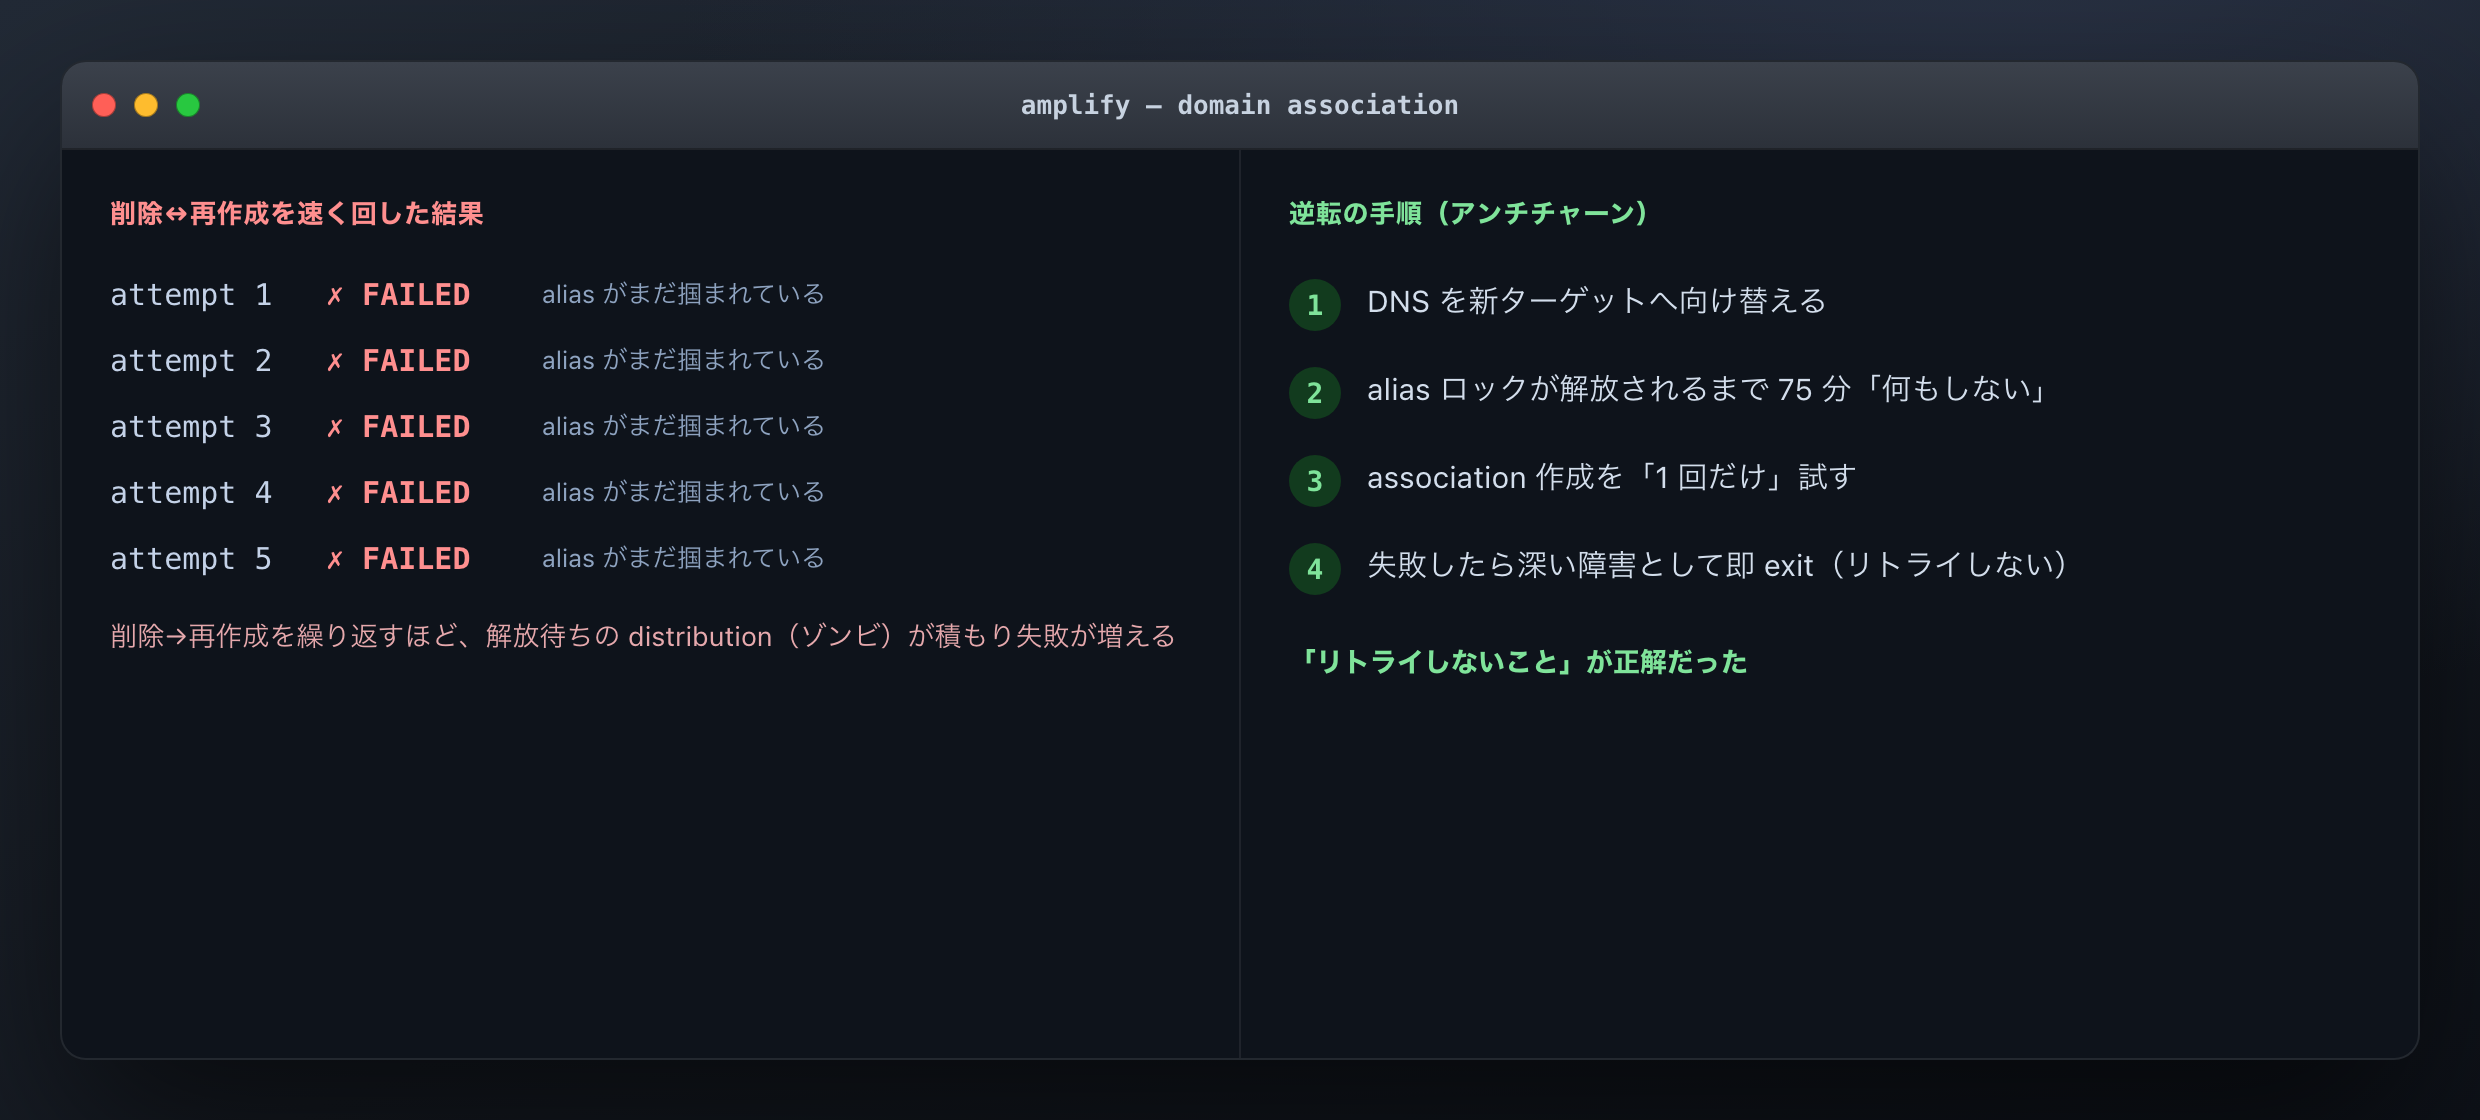Click the red X mark on attempt 3 row
Image resolution: width=2480 pixels, height=1120 pixels.
[335, 428]
